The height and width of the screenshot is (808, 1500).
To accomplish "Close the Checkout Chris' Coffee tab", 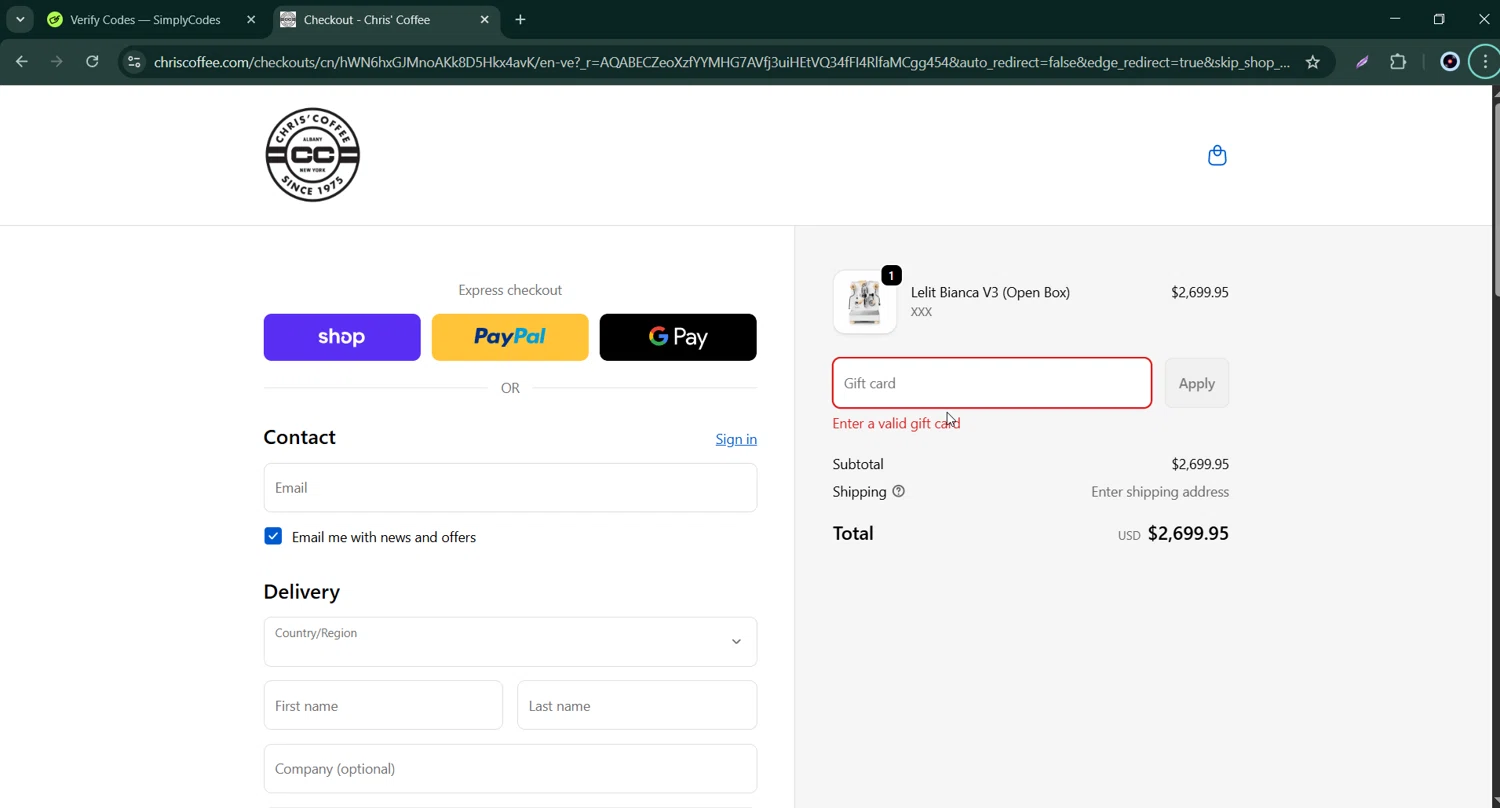I will pos(485,19).
